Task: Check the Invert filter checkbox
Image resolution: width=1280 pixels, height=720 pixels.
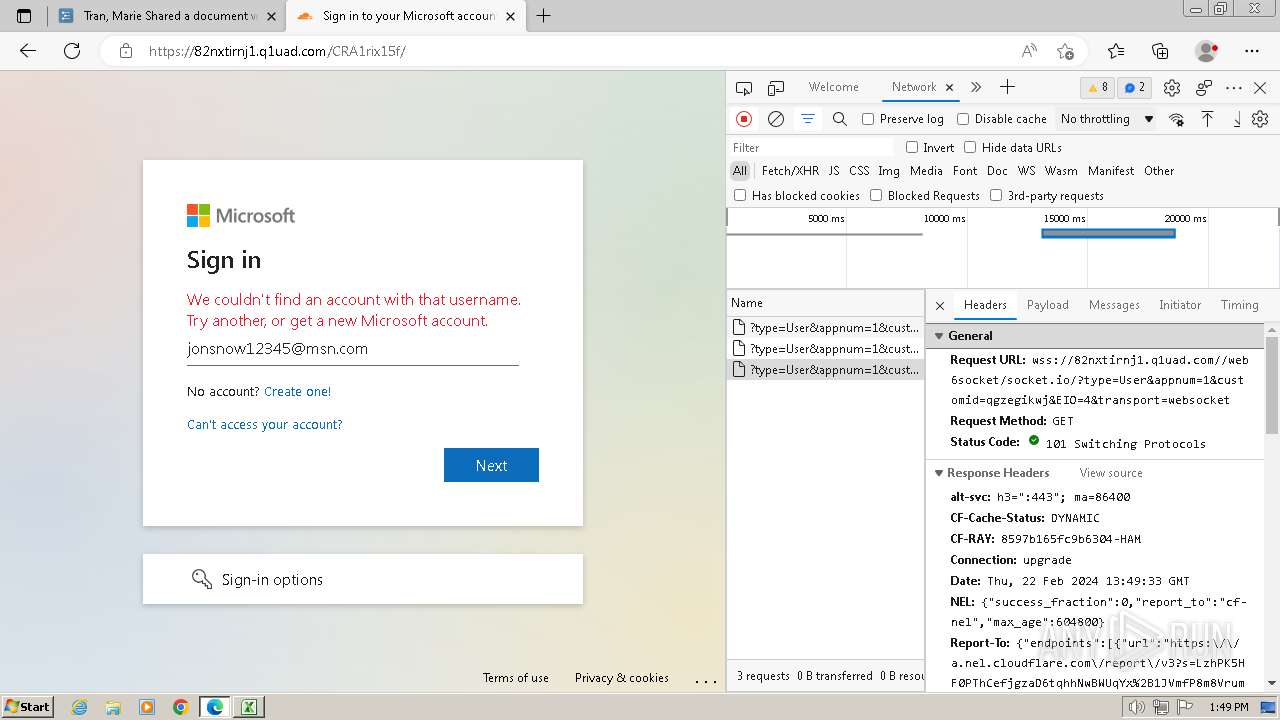Action: pyautogui.click(x=912, y=147)
